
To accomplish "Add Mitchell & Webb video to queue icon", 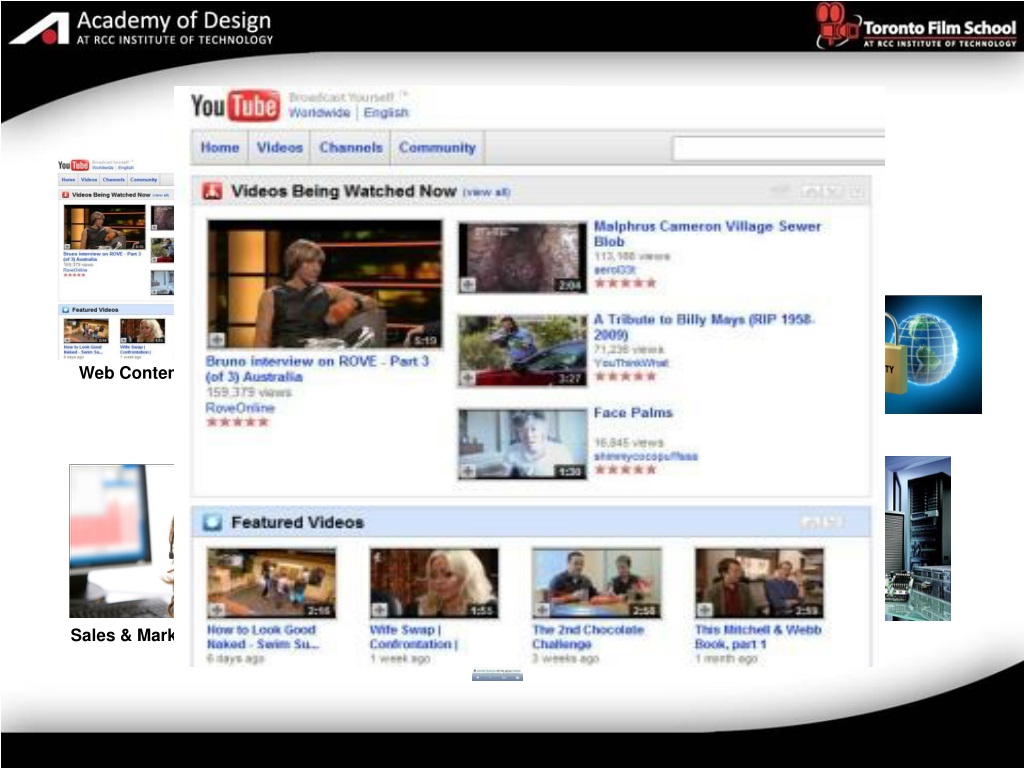I will (x=705, y=610).
